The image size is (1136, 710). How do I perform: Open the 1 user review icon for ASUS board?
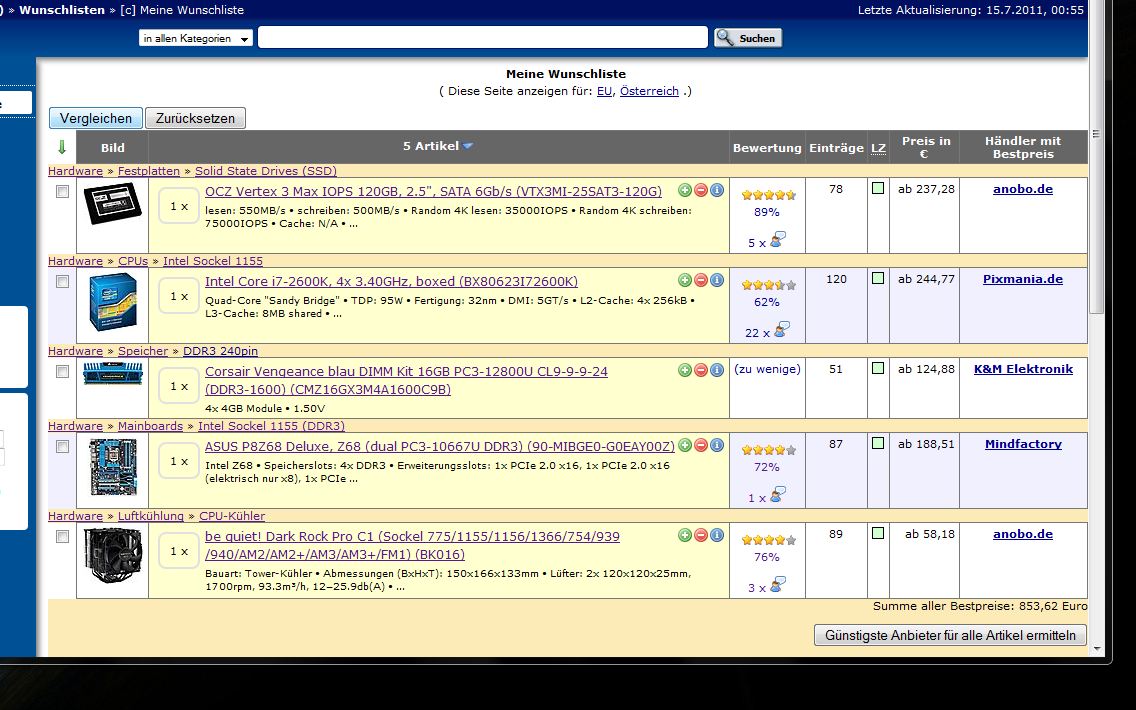[777, 495]
